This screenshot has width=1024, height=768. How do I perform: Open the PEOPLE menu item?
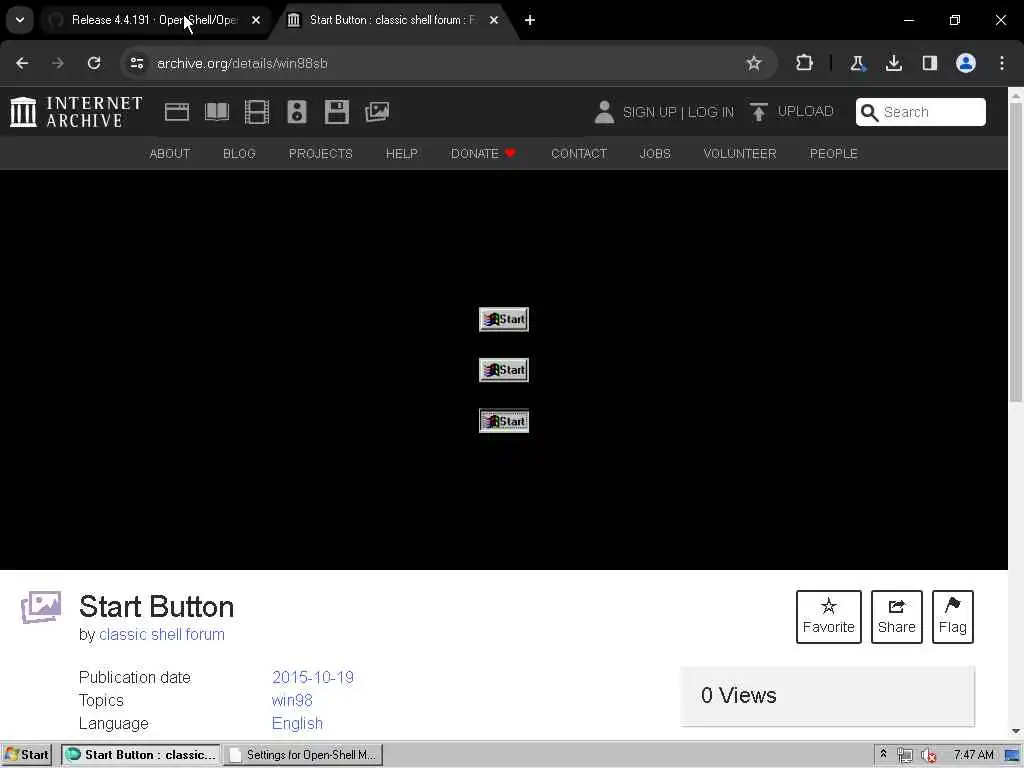[x=833, y=153]
